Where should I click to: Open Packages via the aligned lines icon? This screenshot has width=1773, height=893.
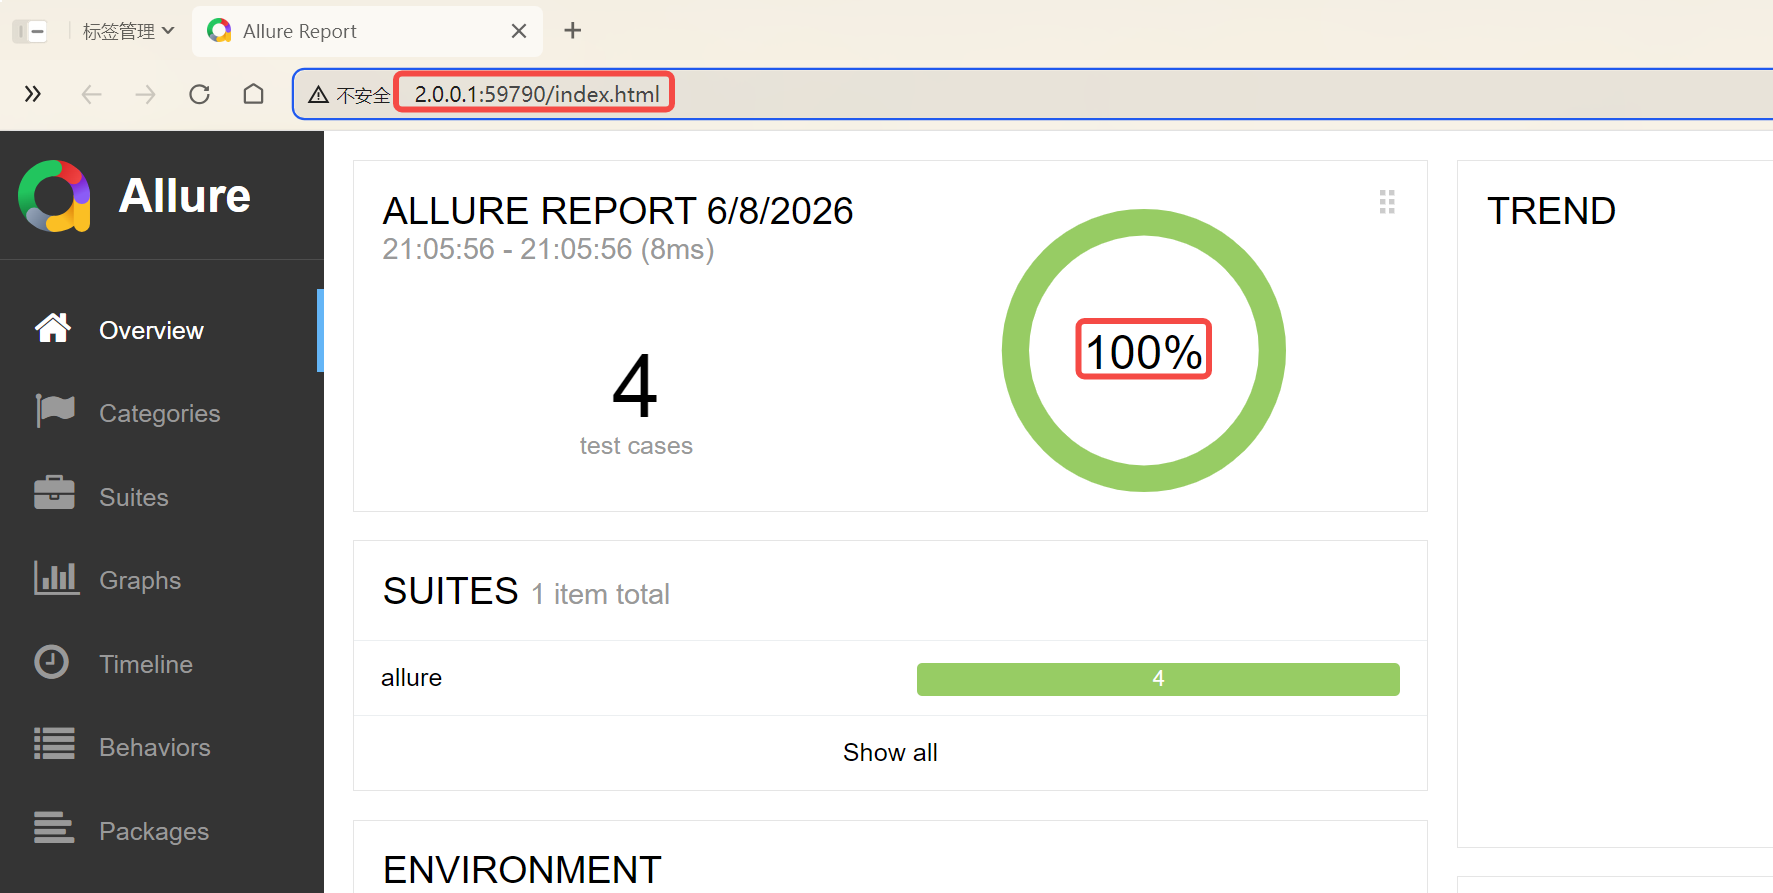tap(54, 828)
